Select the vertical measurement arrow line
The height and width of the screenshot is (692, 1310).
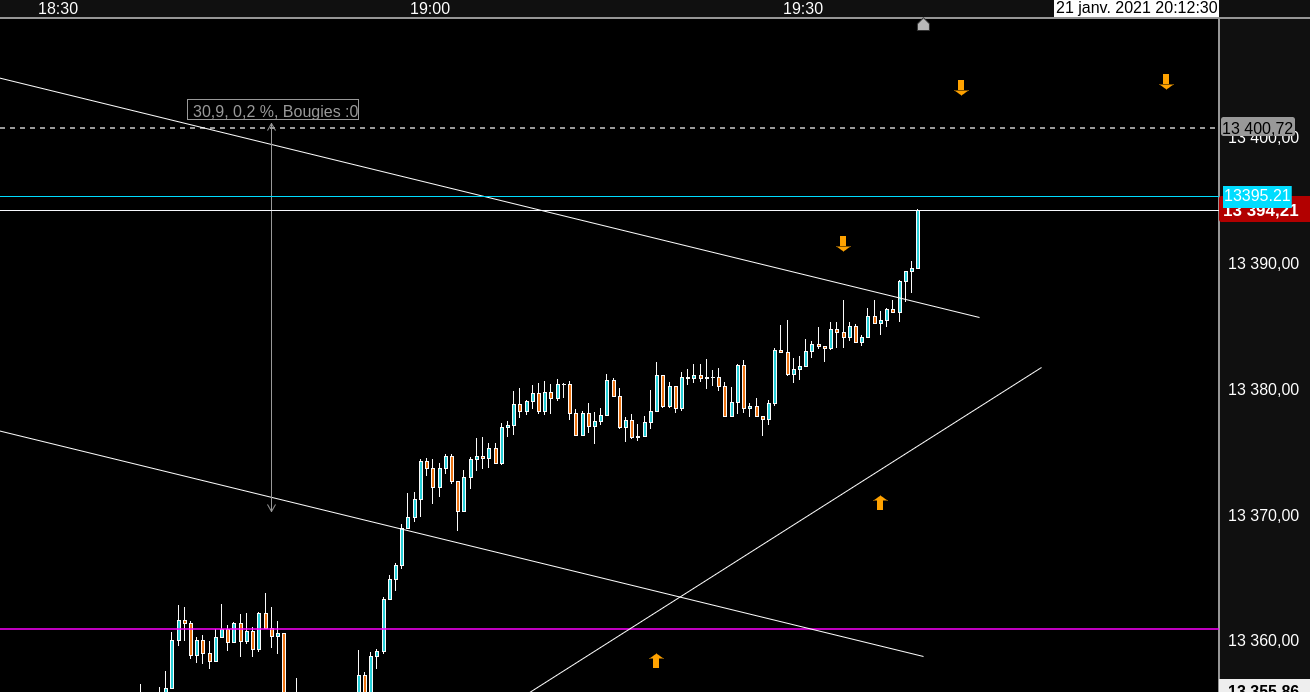[271, 318]
